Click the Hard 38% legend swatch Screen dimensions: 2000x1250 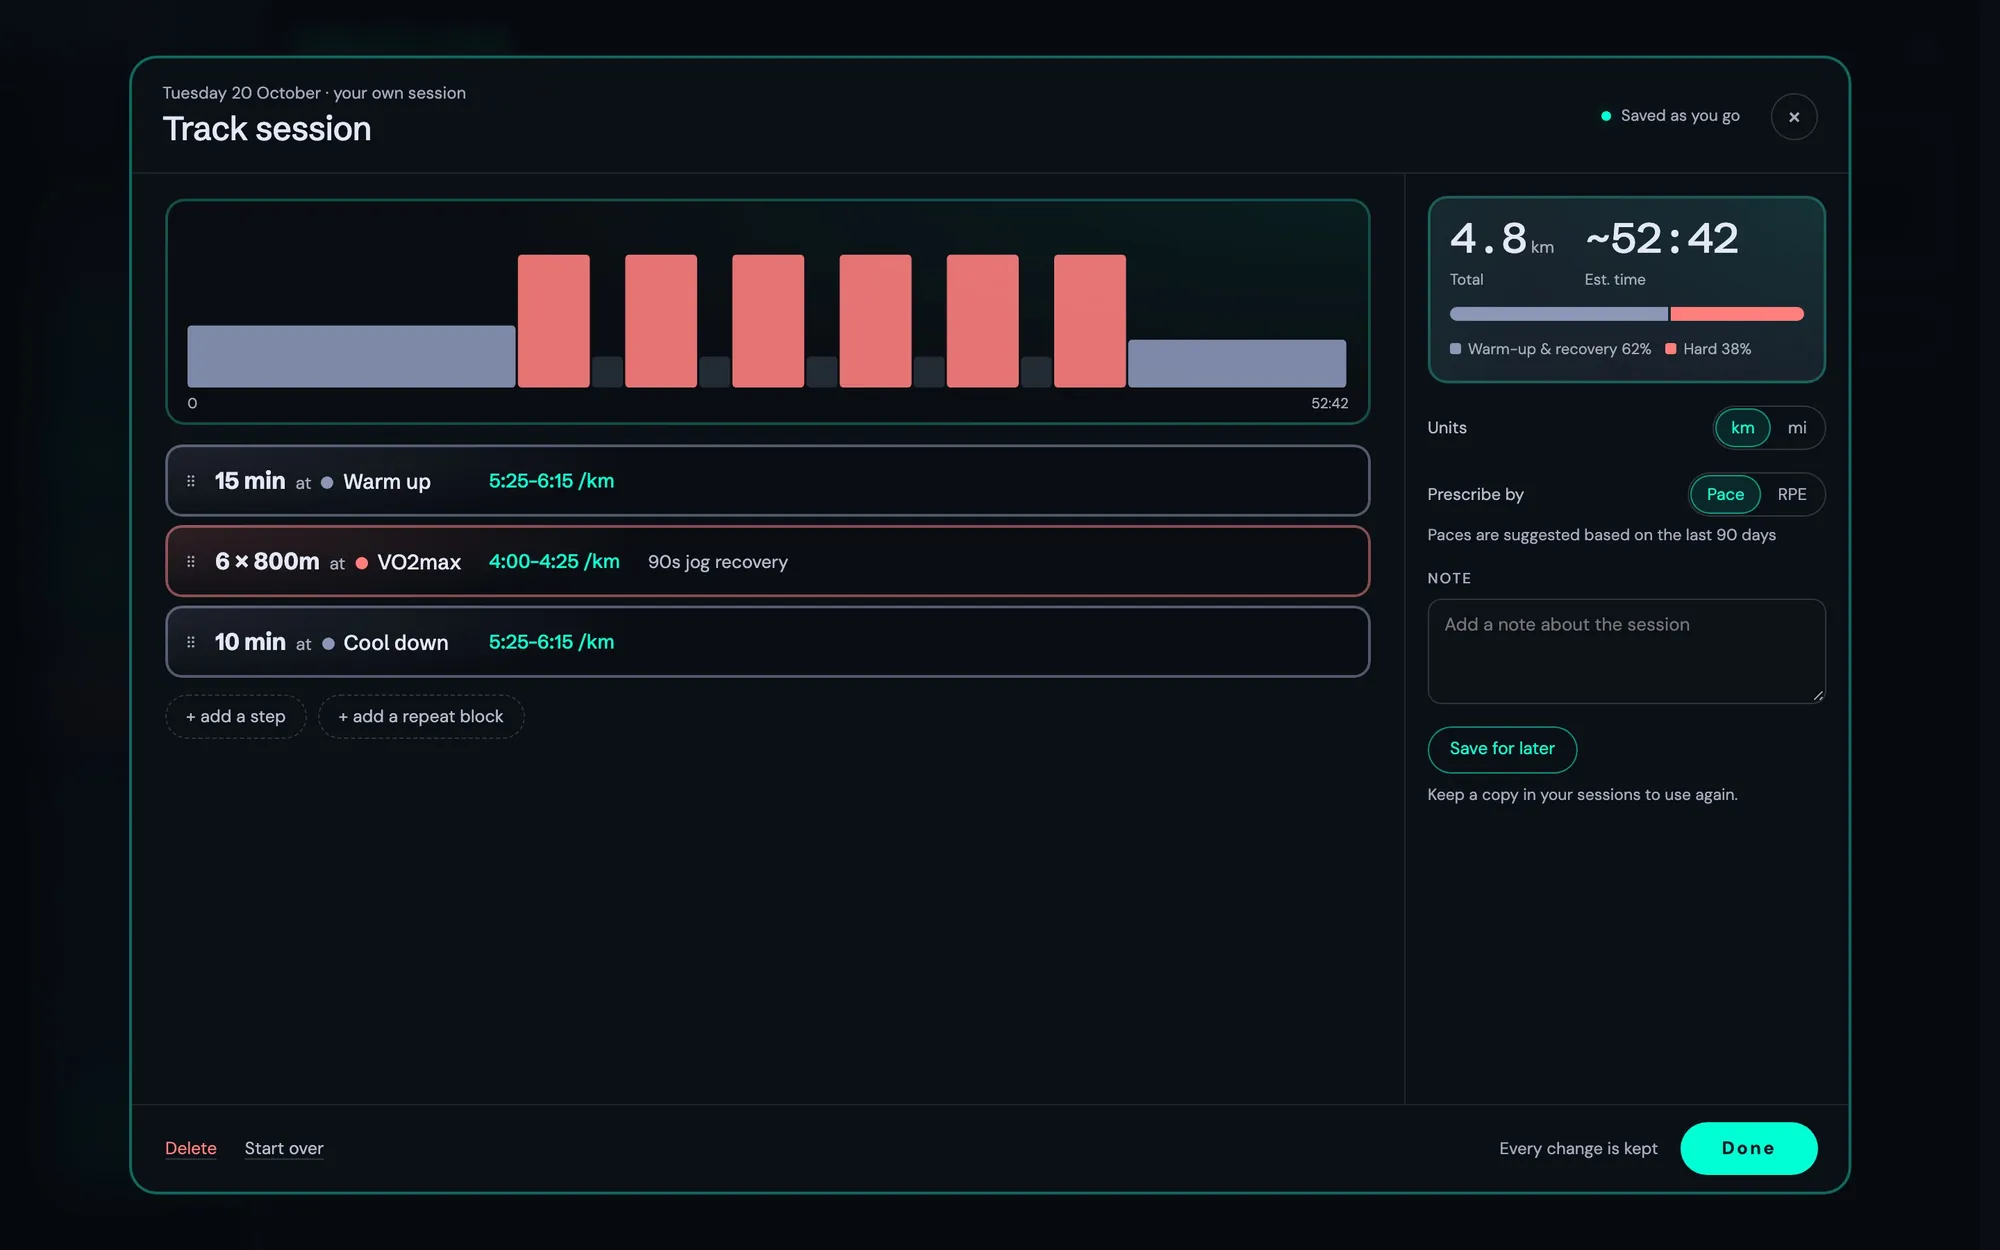point(1671,349)
